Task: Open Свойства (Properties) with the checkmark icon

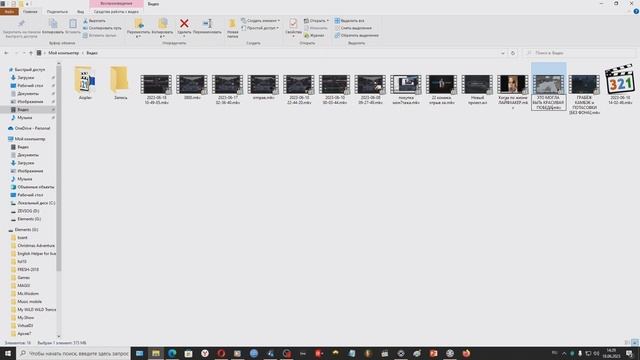Action: point(293,23)
